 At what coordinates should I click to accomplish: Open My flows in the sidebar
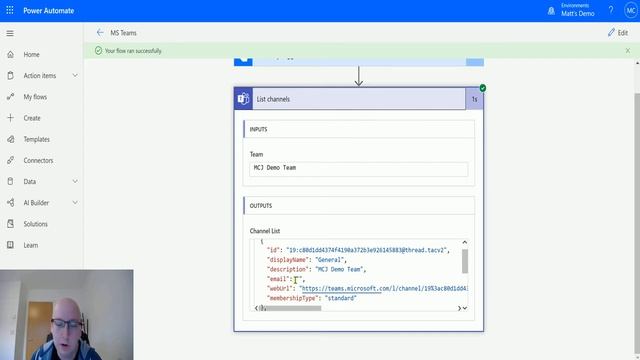click(x=35, y=97)
